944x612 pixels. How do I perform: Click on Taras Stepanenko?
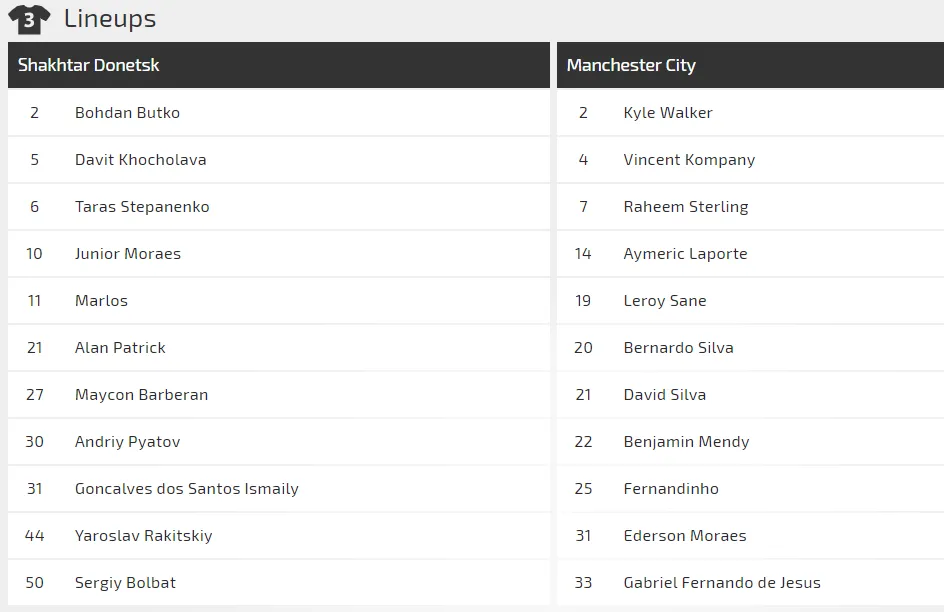pyautogui.click(x=142, y=207)
